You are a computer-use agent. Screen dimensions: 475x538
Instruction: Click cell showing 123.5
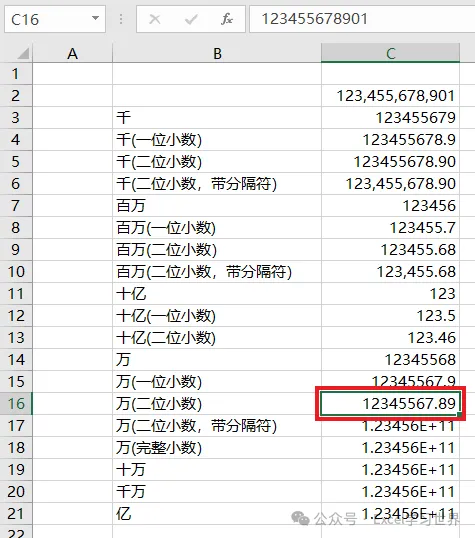[390, 315]
